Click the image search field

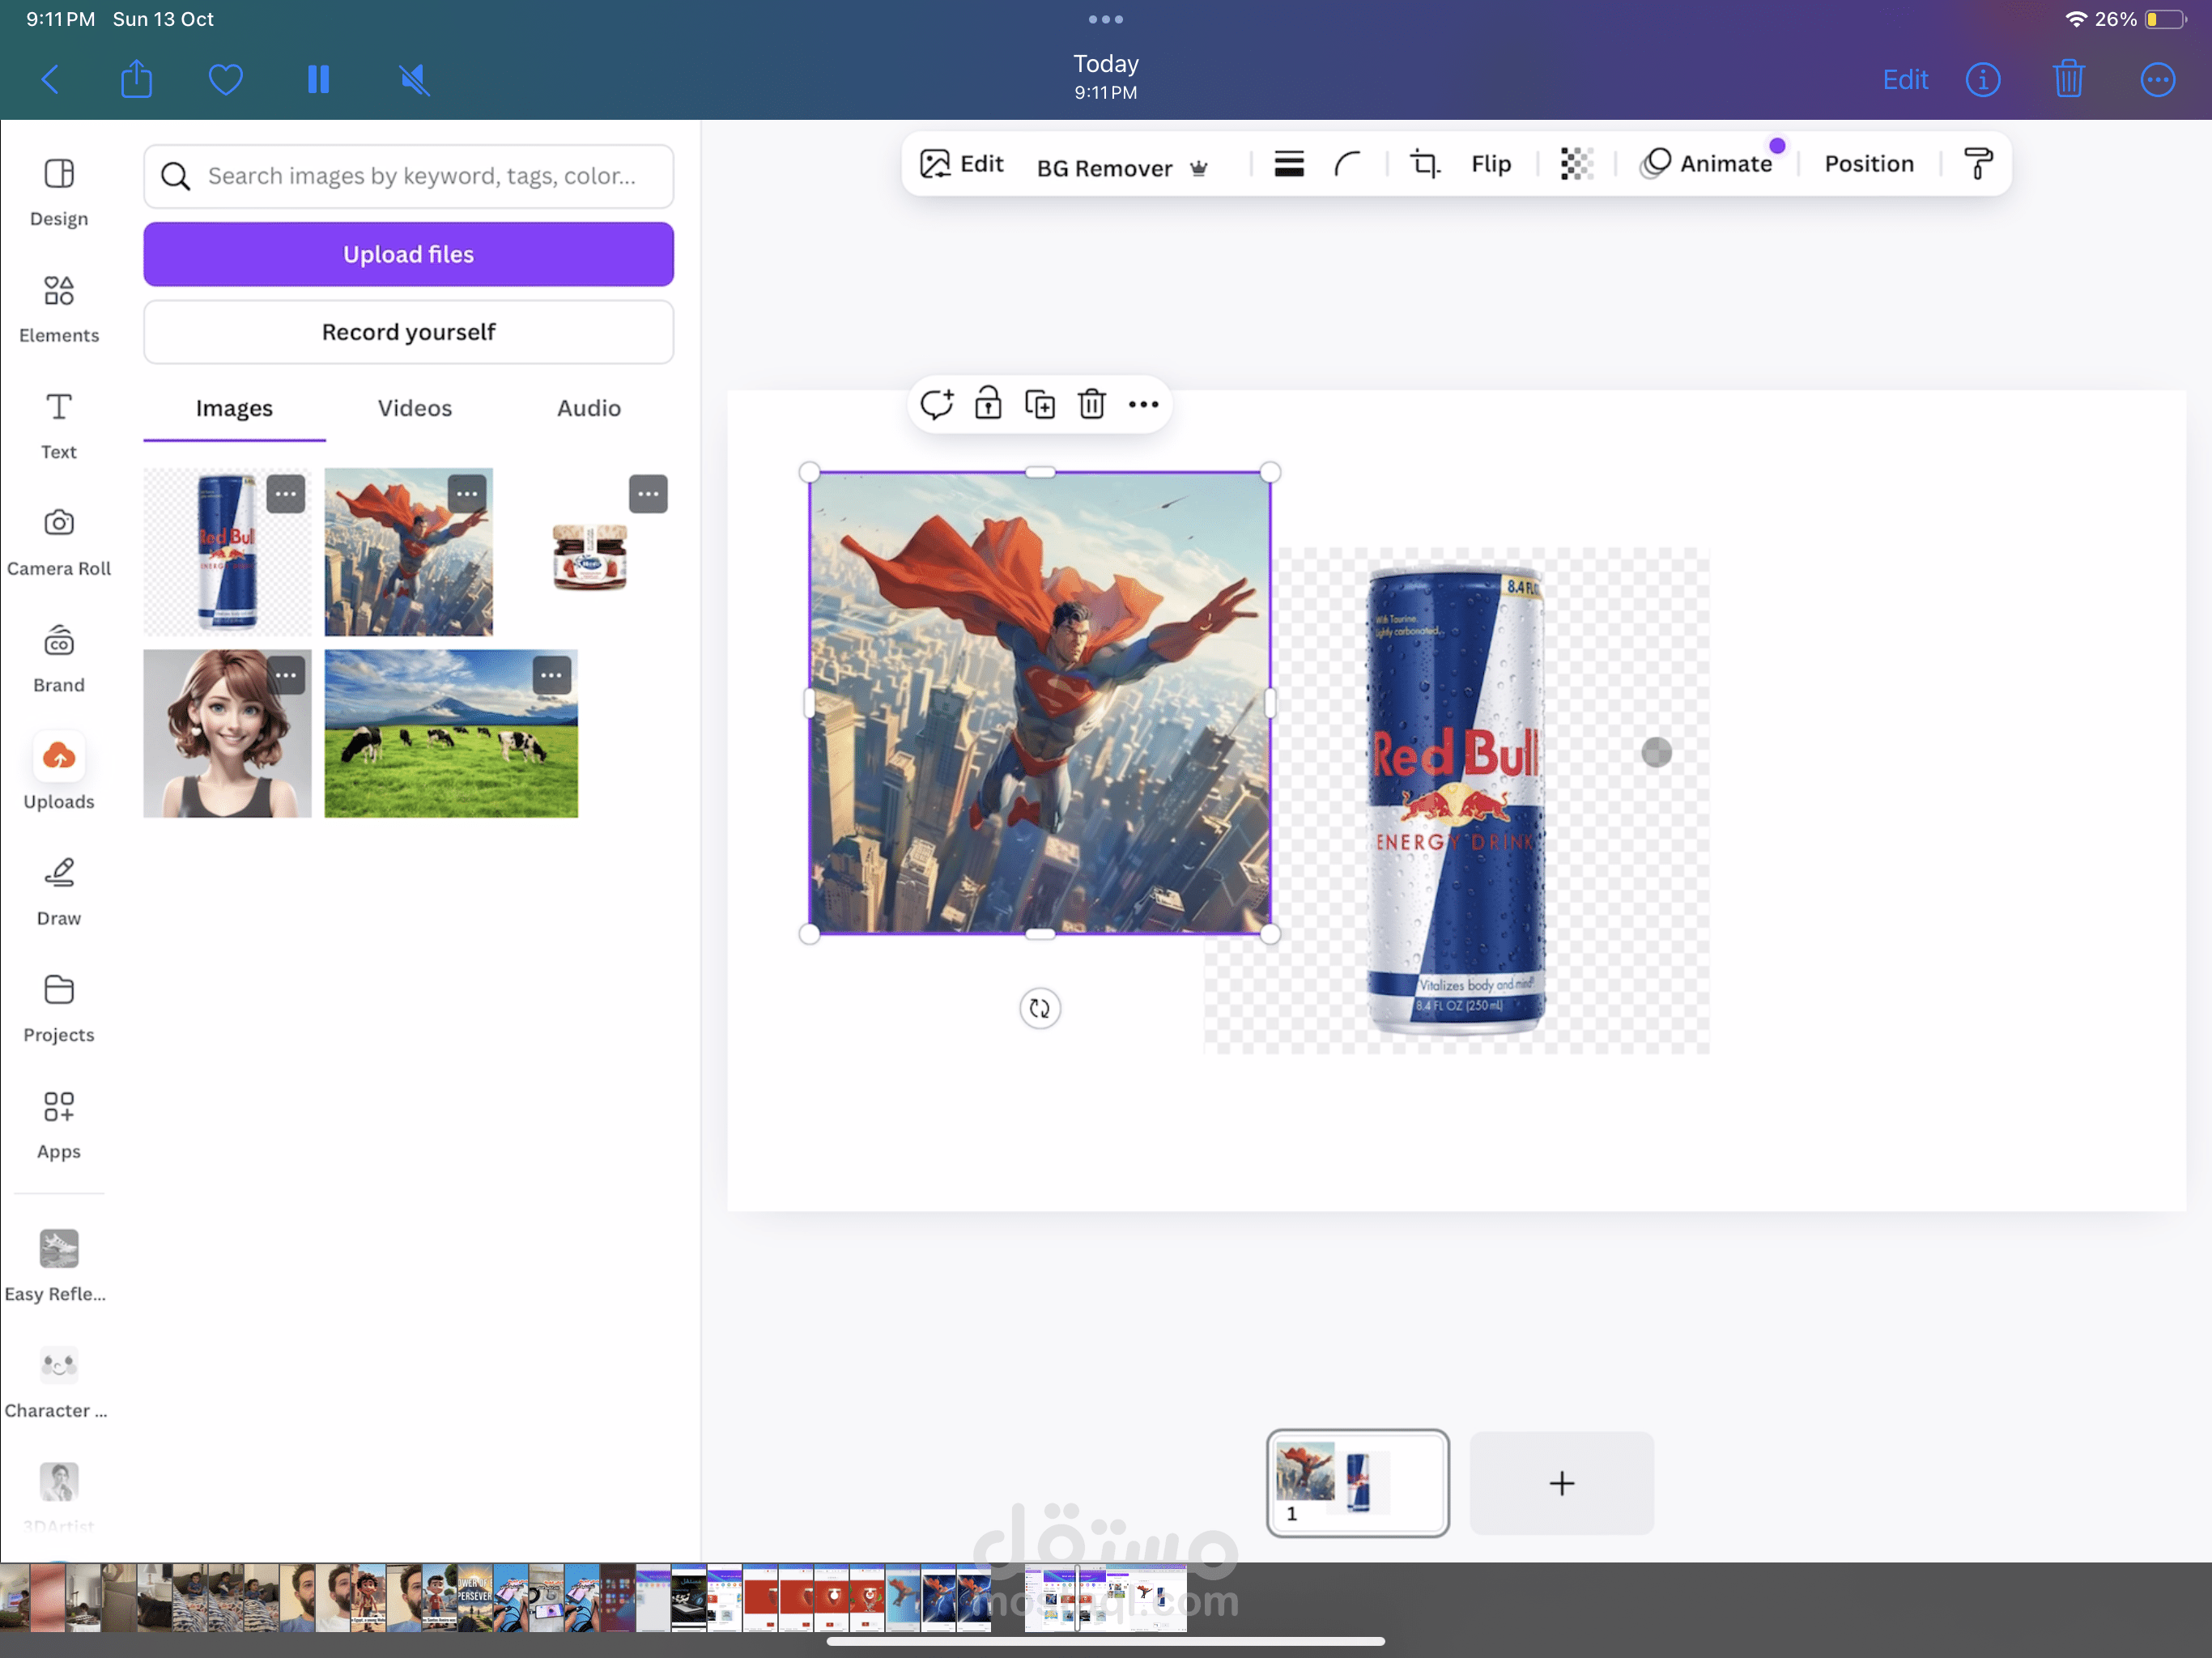[420, 176]
